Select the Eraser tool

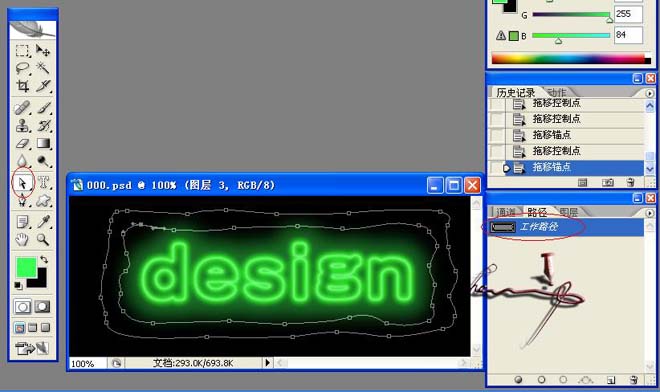coord(22,144)
